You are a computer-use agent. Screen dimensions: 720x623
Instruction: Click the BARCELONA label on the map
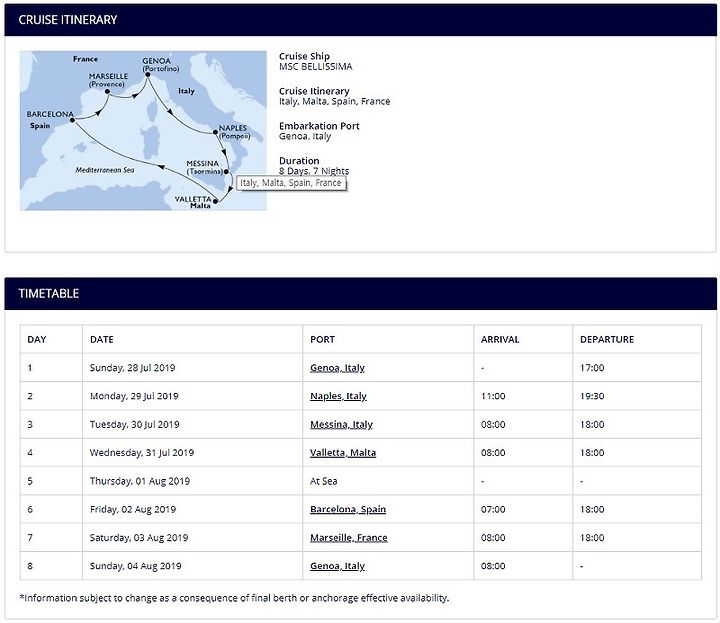(50, 114)
